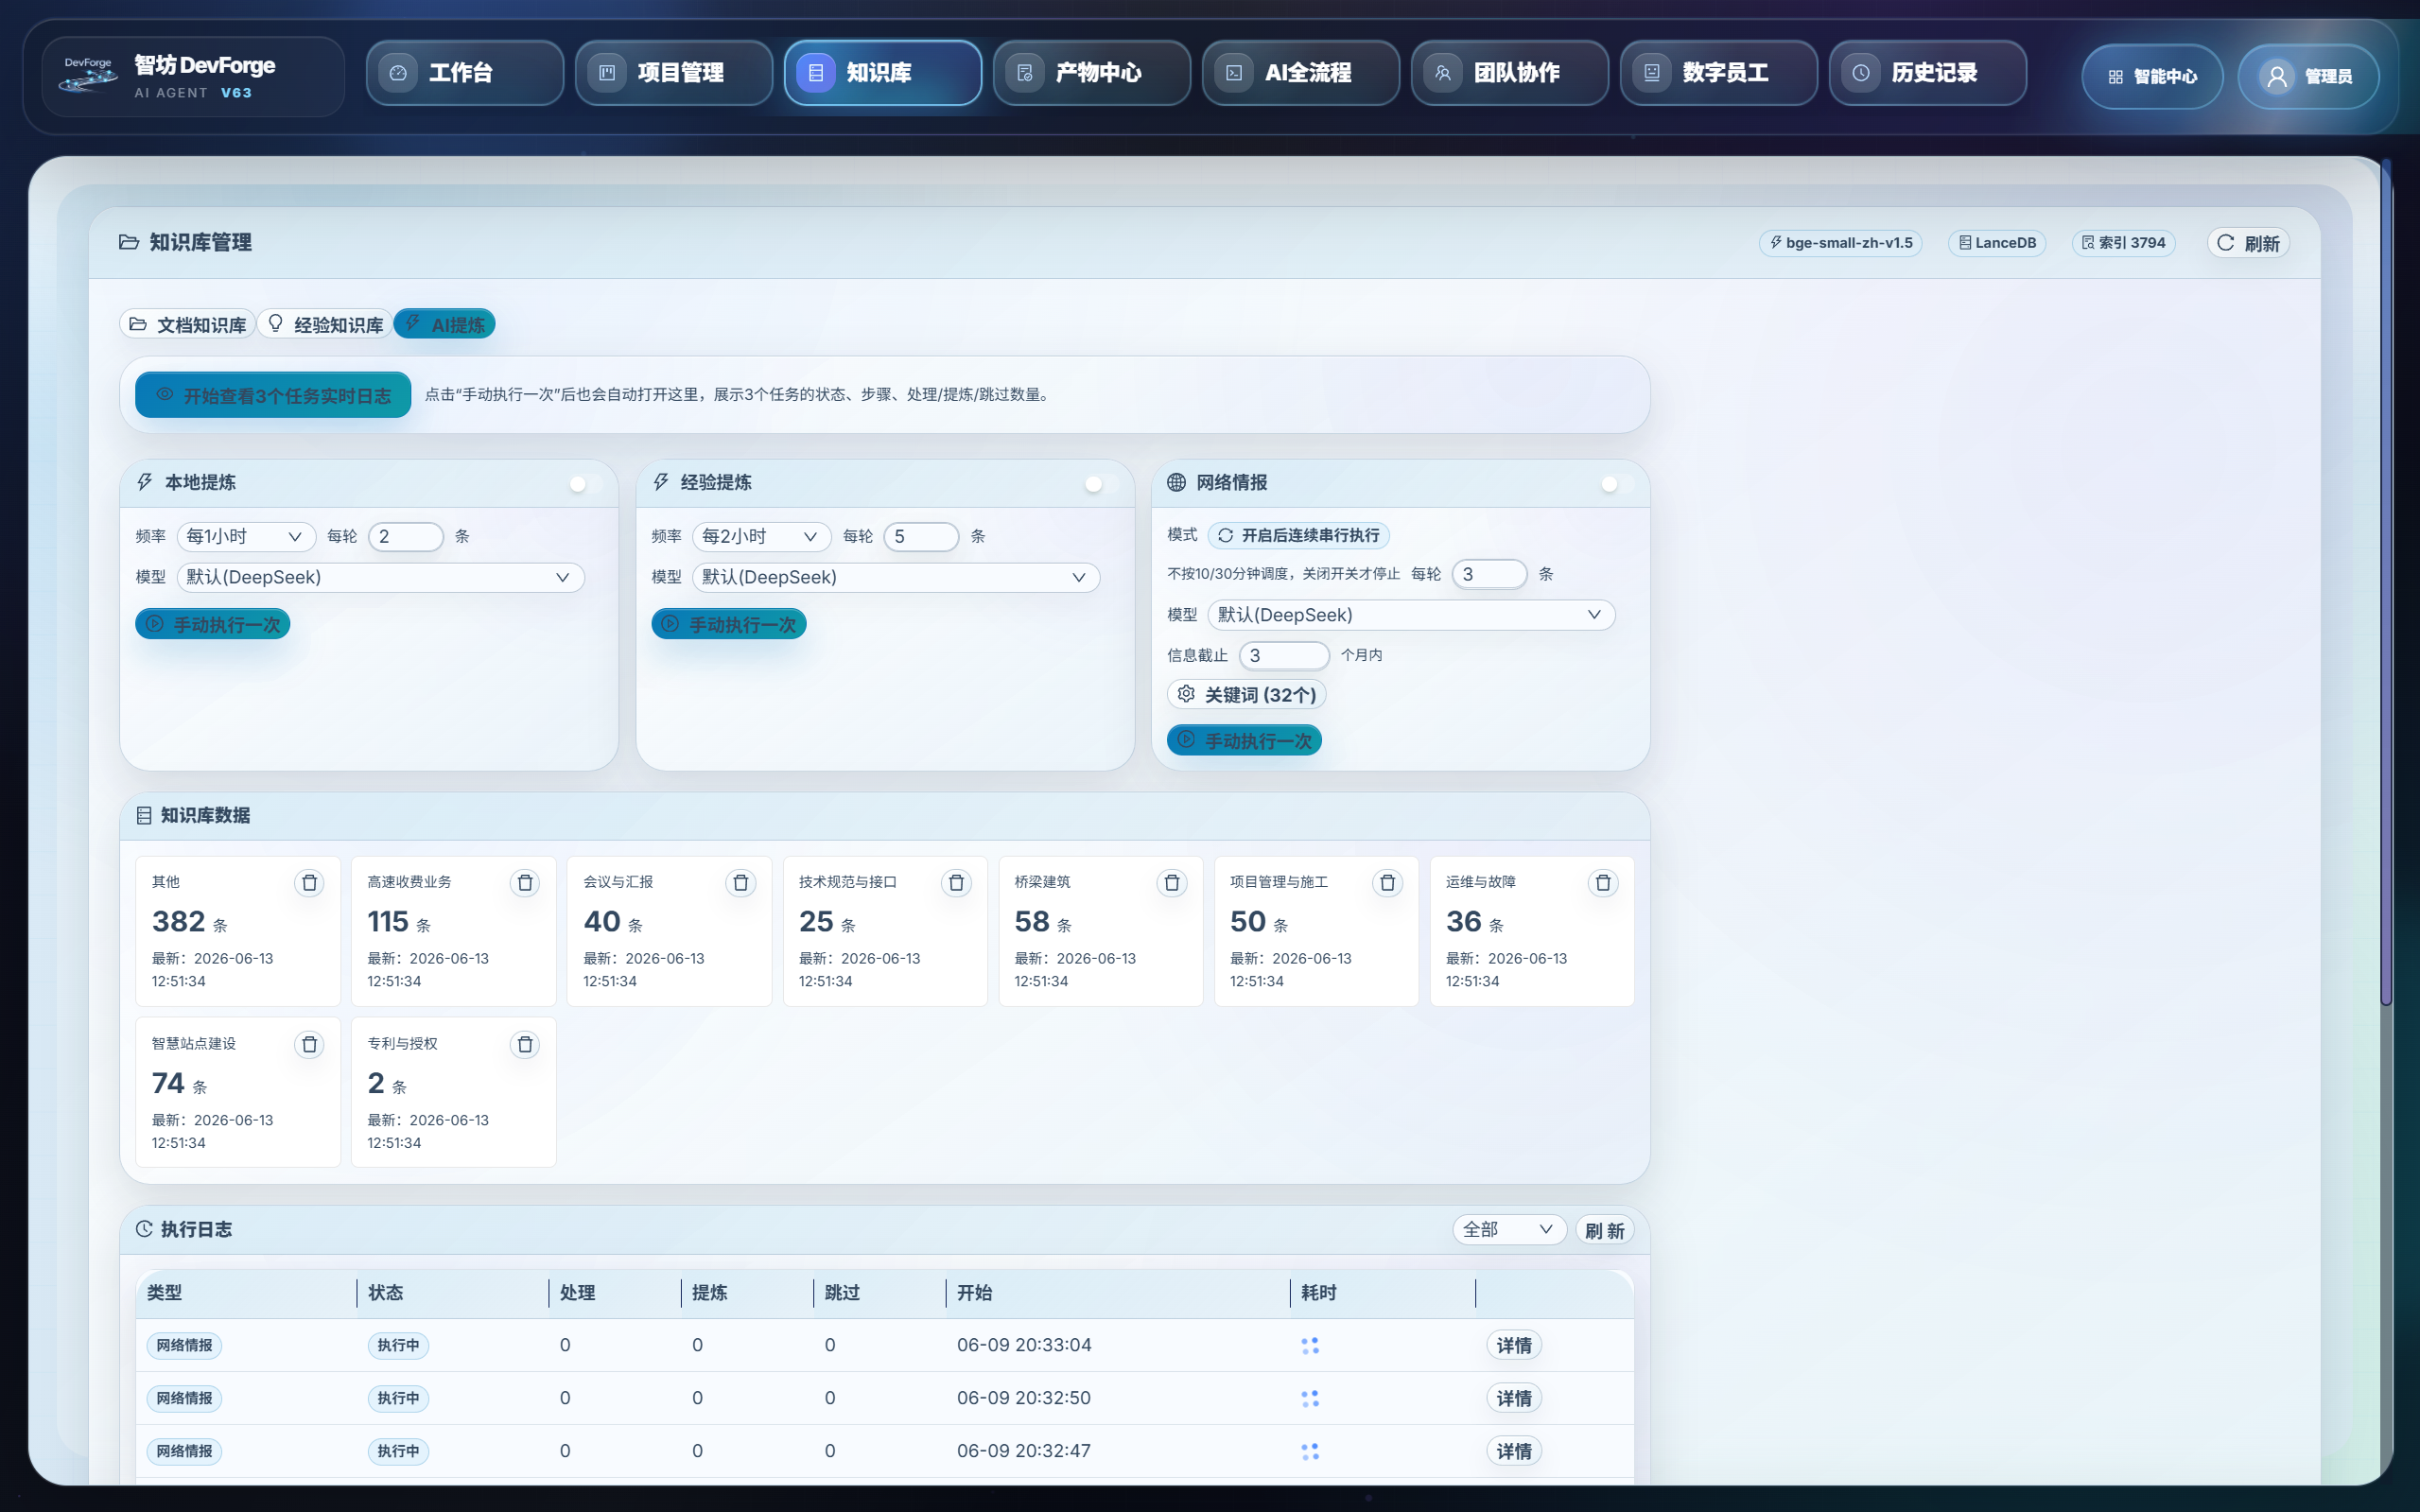Open the 知识库 navigation tab
Screen dimensions: 2420x1512
[x=883, y=73]
